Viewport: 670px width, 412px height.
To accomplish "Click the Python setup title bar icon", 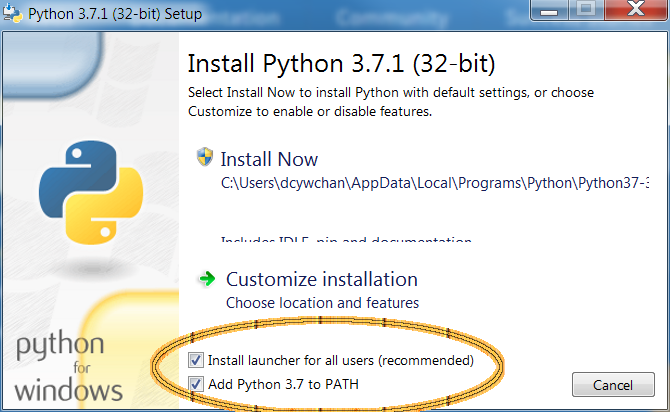I will (x=12, y=14).
